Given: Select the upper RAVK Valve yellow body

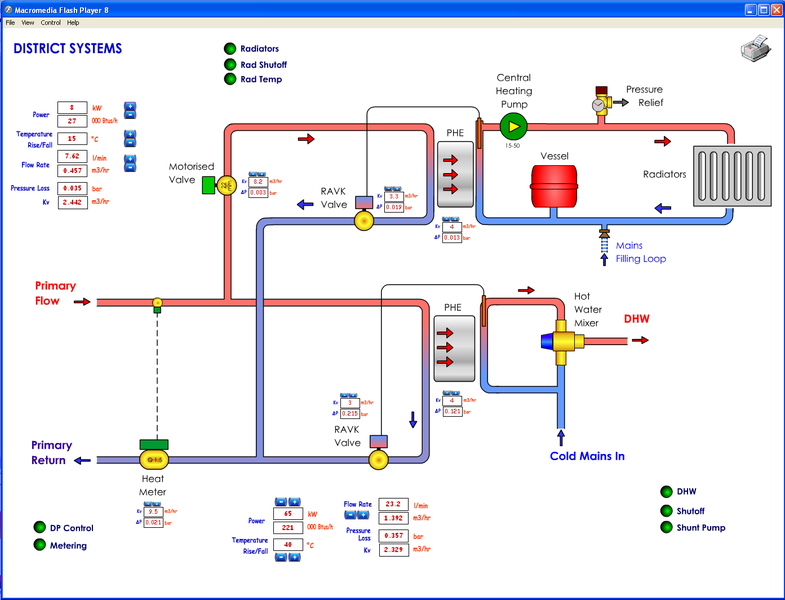Looking at the screenshot, I should pyautogui.click(x=364, y=220).
